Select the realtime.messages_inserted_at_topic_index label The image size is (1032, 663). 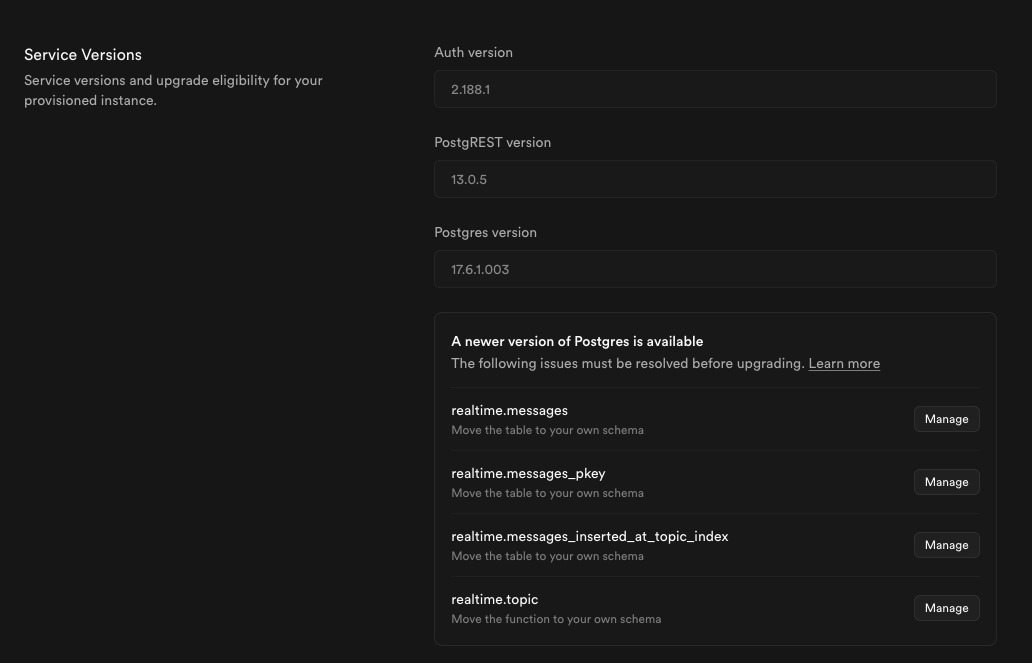(589, 536)
